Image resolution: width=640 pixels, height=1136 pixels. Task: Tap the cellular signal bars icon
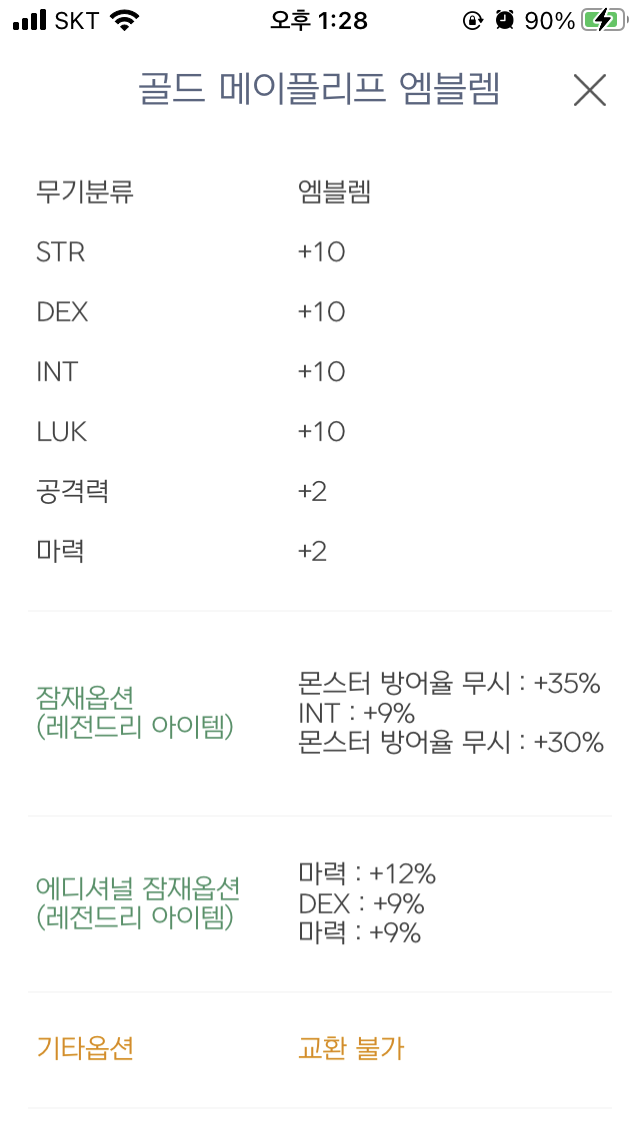[x=30, y=20]
